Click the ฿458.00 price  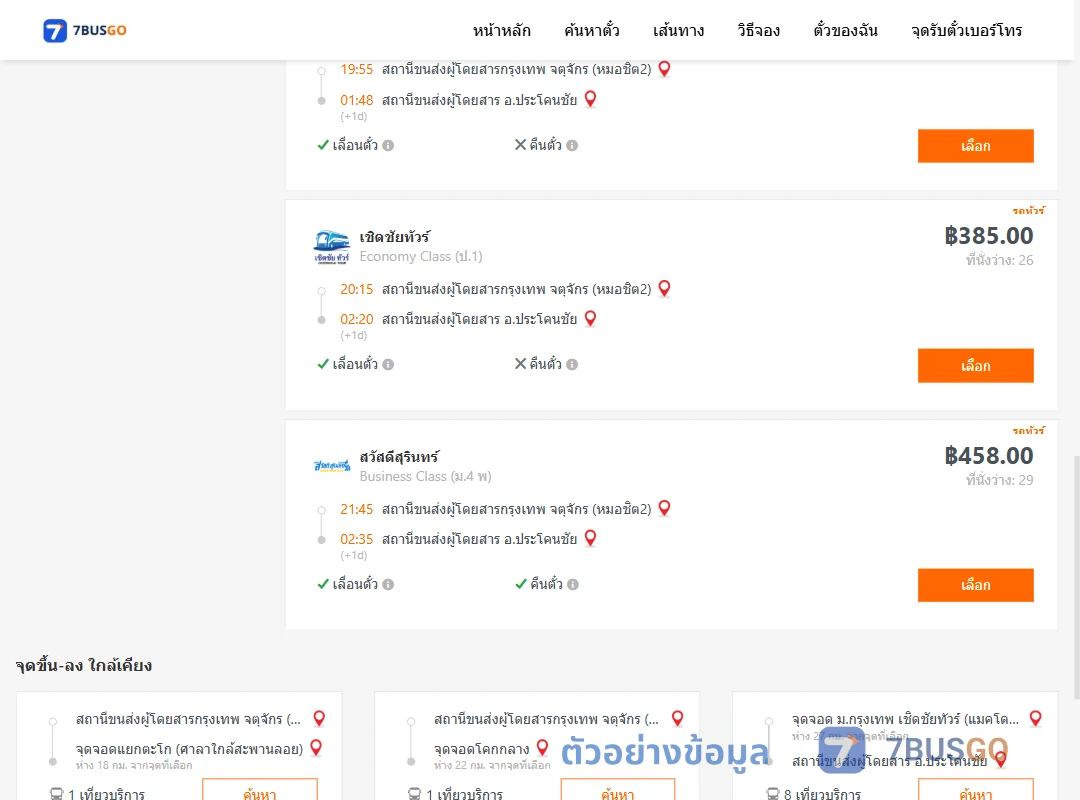(988, 455)
